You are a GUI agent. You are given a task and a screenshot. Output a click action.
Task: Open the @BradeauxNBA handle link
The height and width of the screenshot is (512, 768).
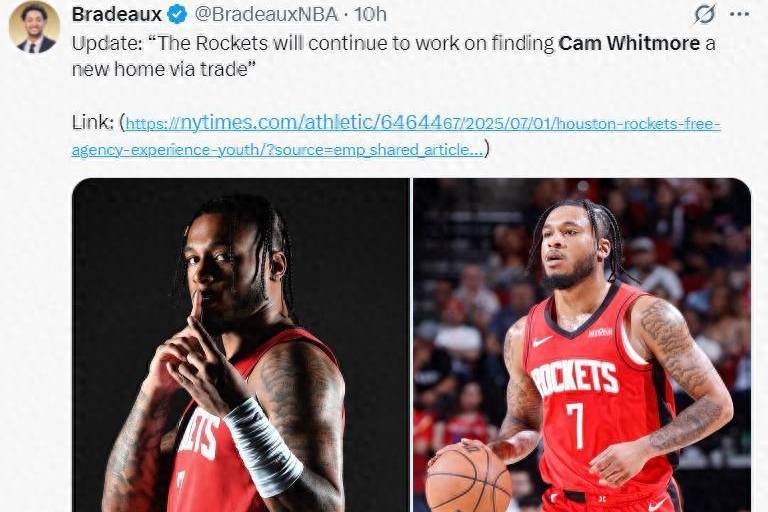pos(266,15)
